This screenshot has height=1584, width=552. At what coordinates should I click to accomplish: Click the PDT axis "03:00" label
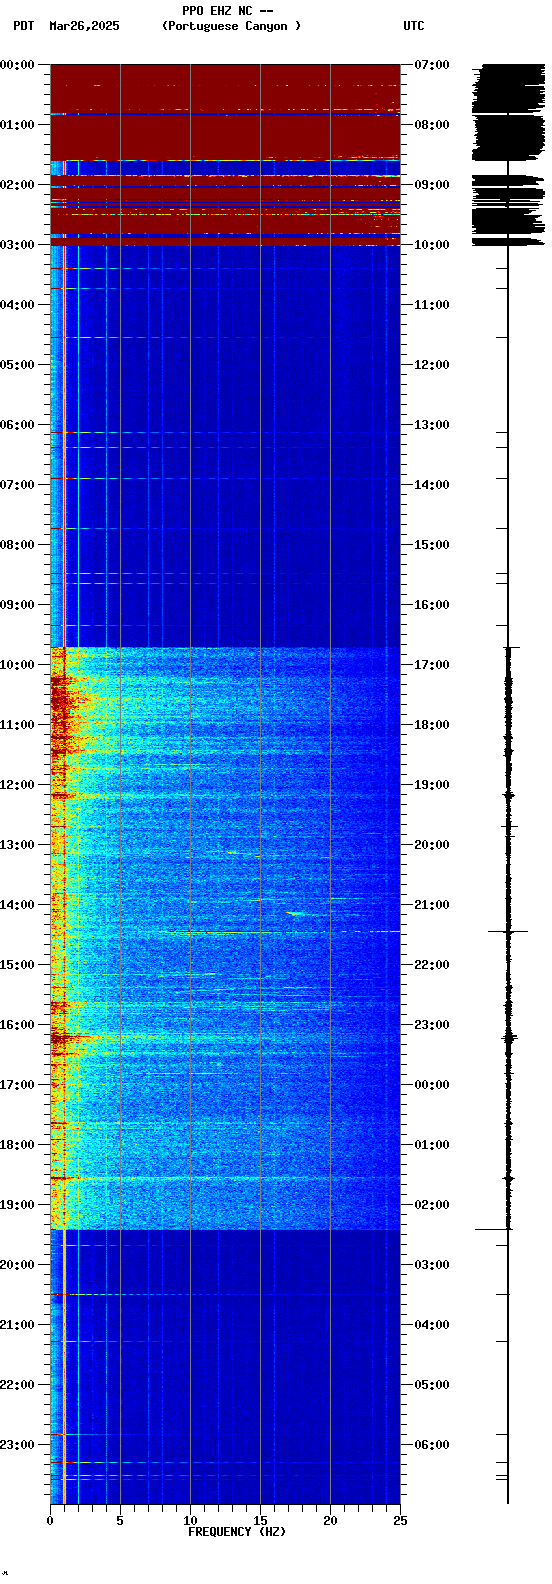18,245
